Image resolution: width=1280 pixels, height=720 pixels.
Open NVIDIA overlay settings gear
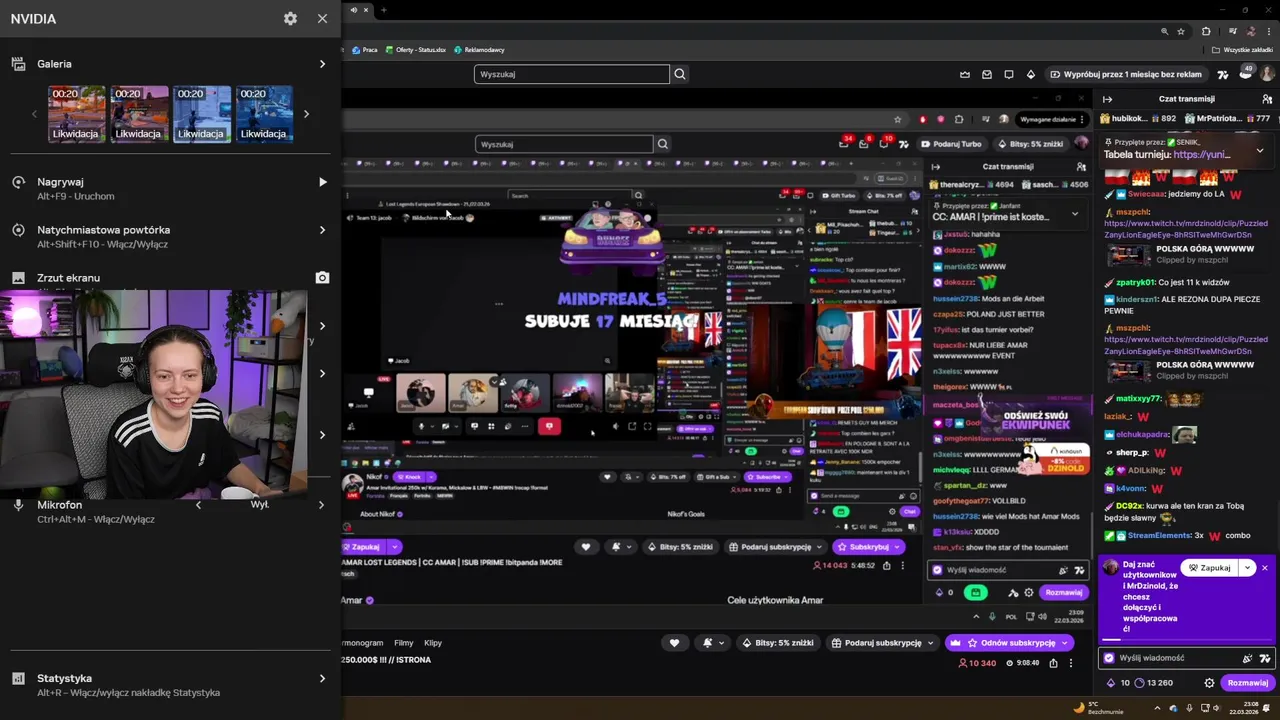pyautogui.click(x=290, y=19)
